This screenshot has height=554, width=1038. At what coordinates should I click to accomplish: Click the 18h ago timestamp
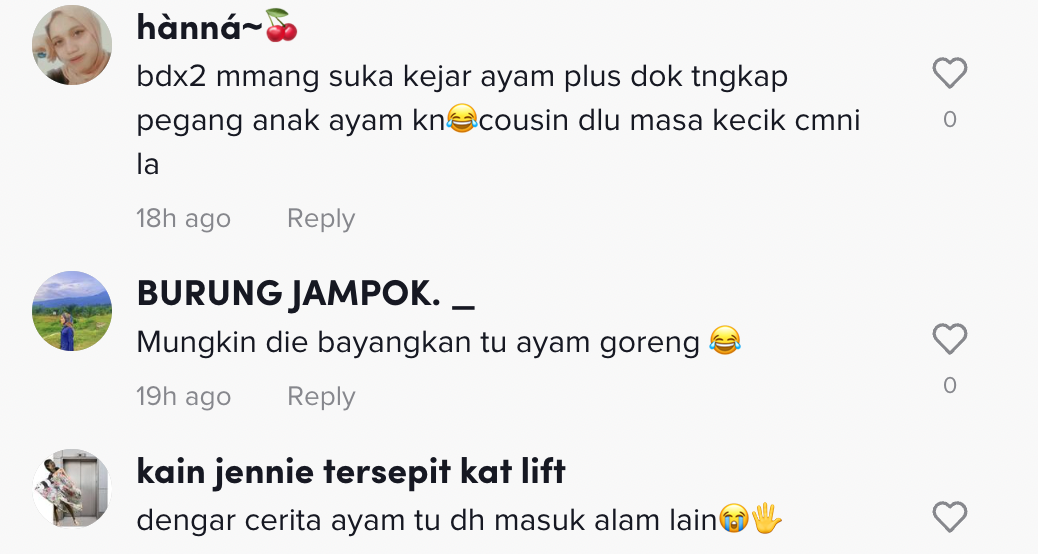click(x=183, y=218)
